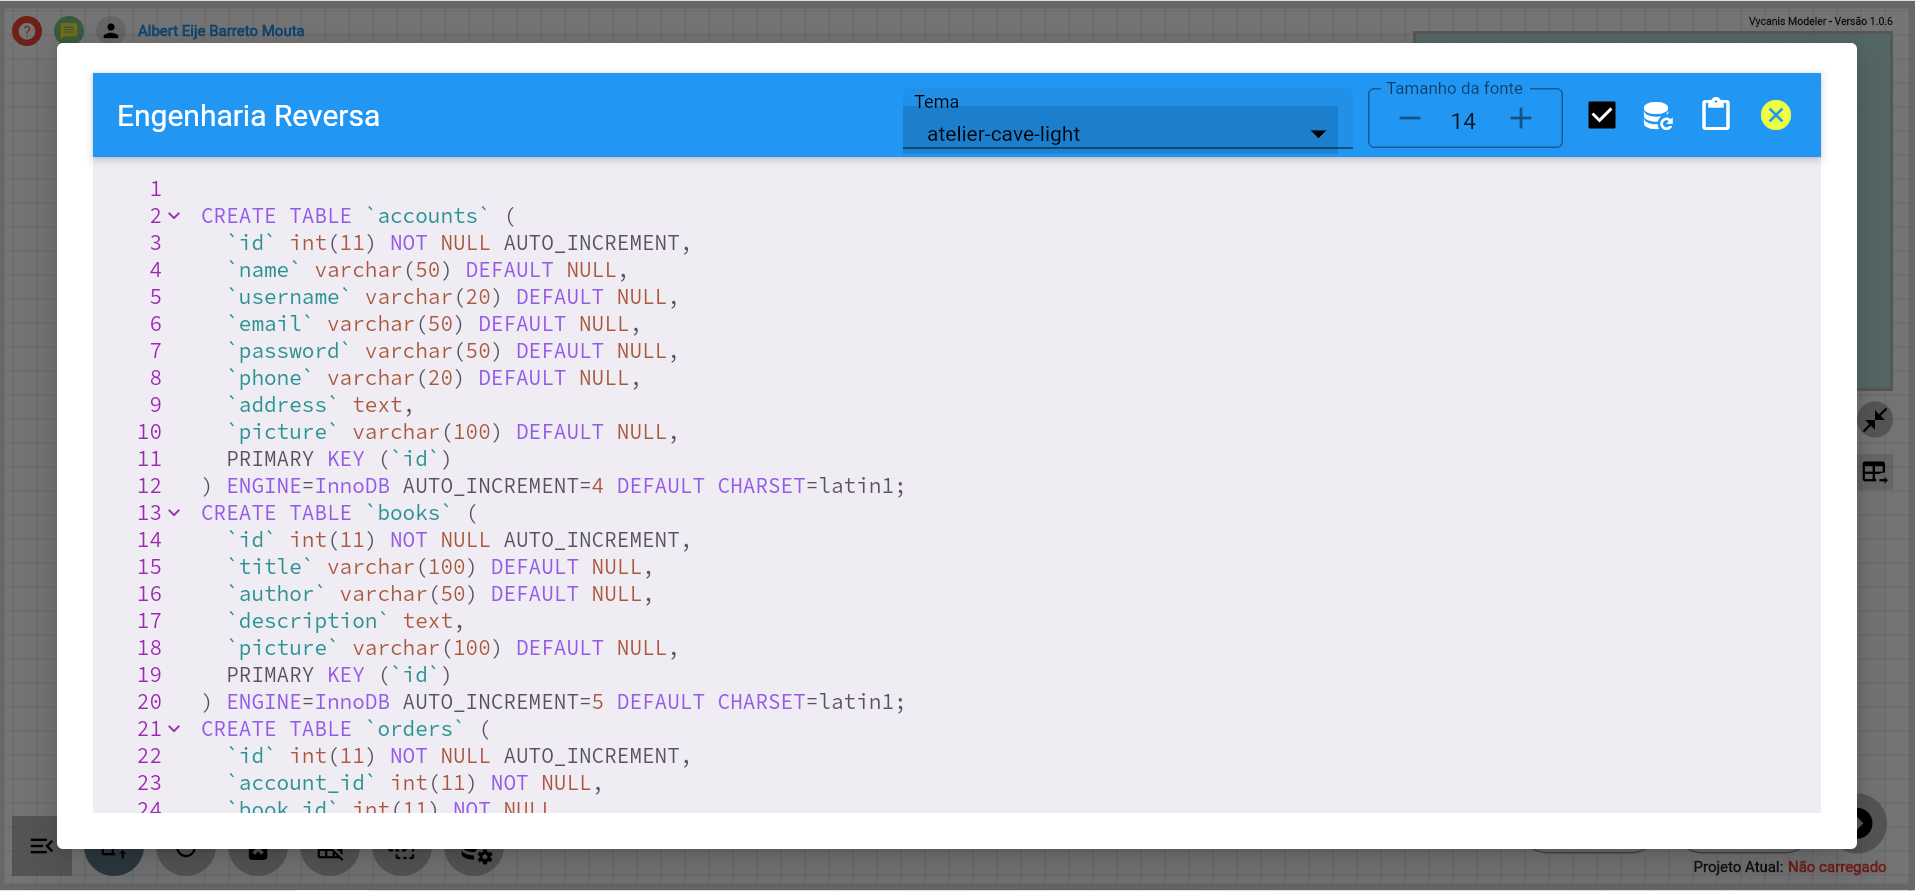This screenshot has width=1915, height=891.
Task: Collapse the orders CREATE TABLE block
Action: (x=174, y=729)
